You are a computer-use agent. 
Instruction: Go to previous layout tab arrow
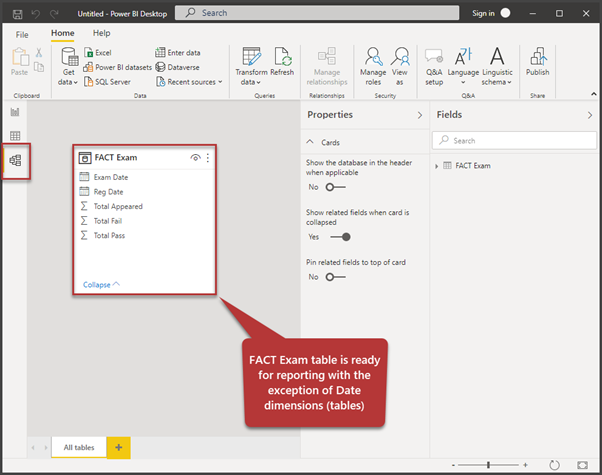pyautogui.click(x=33, y=447)
